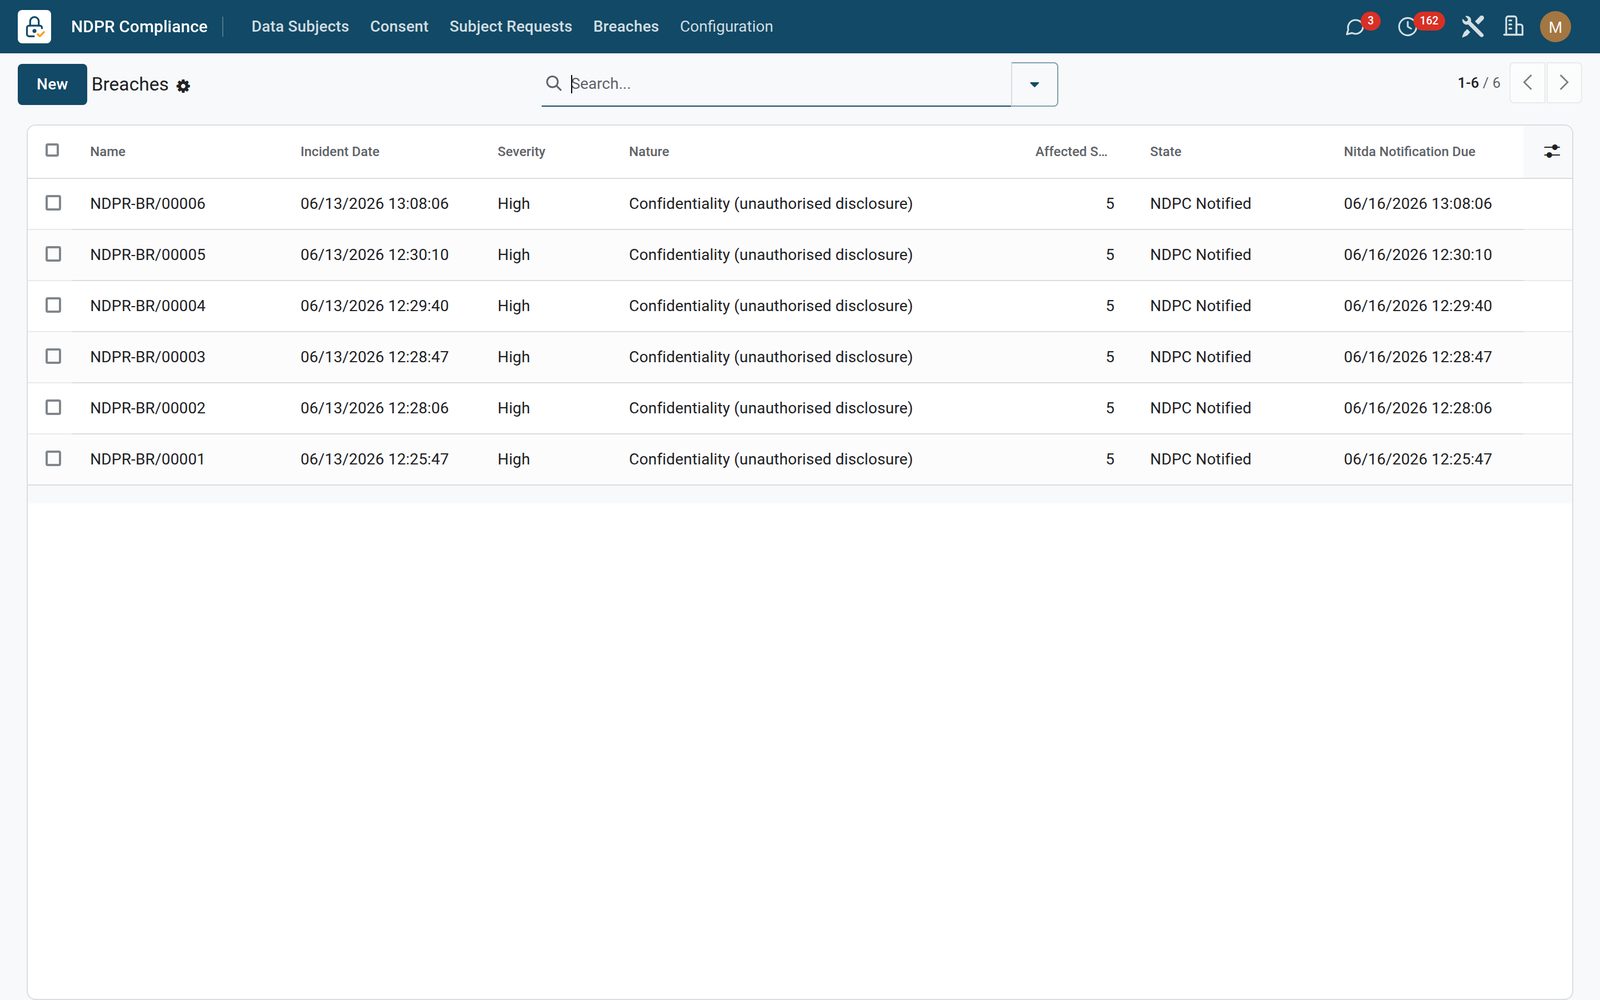
Task: Click into the Search input field
Action: (x=788, y=84)
